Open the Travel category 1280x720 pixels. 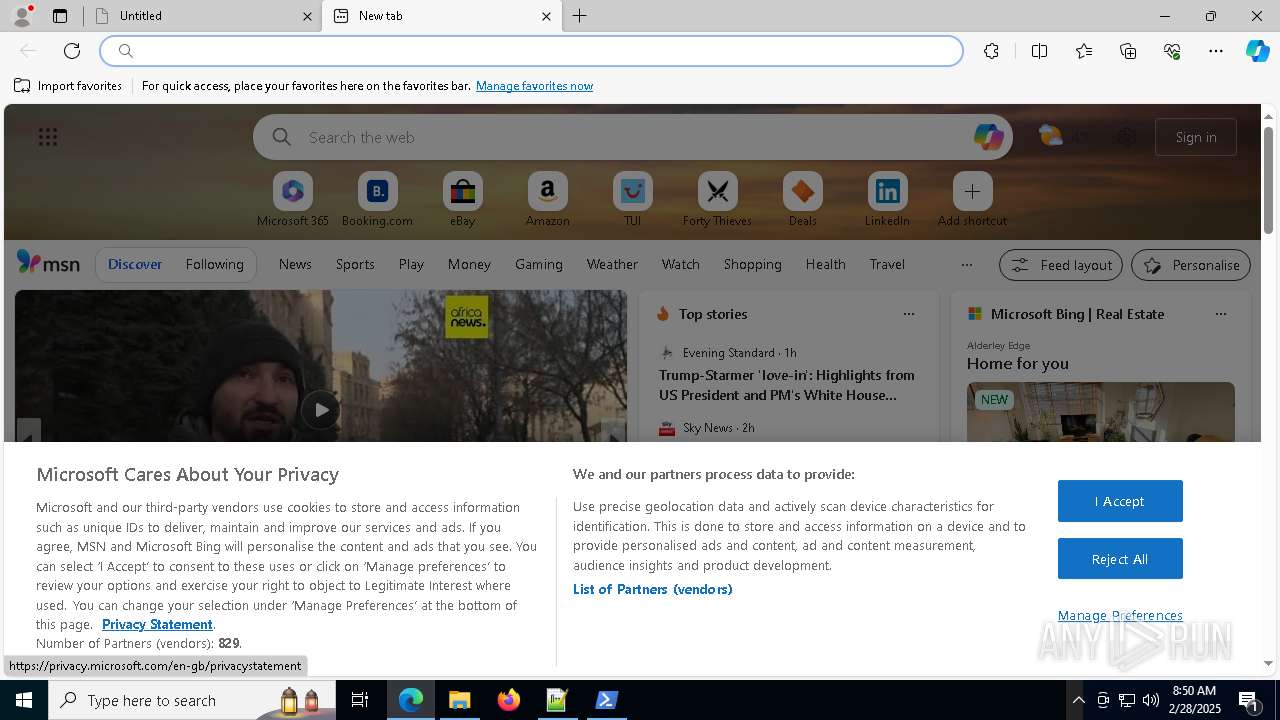click(887, 264)
